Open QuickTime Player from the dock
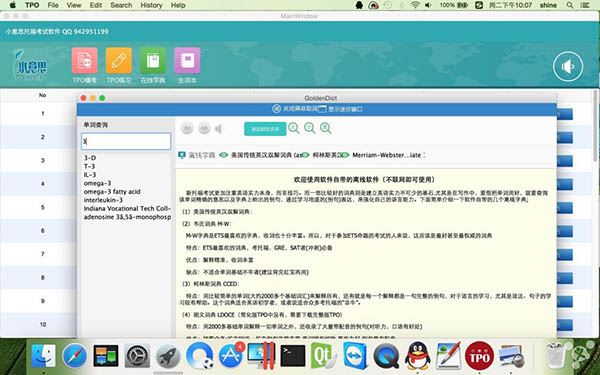Image resolution: width=600 pixels, height=375 pixels. (386, 355)
